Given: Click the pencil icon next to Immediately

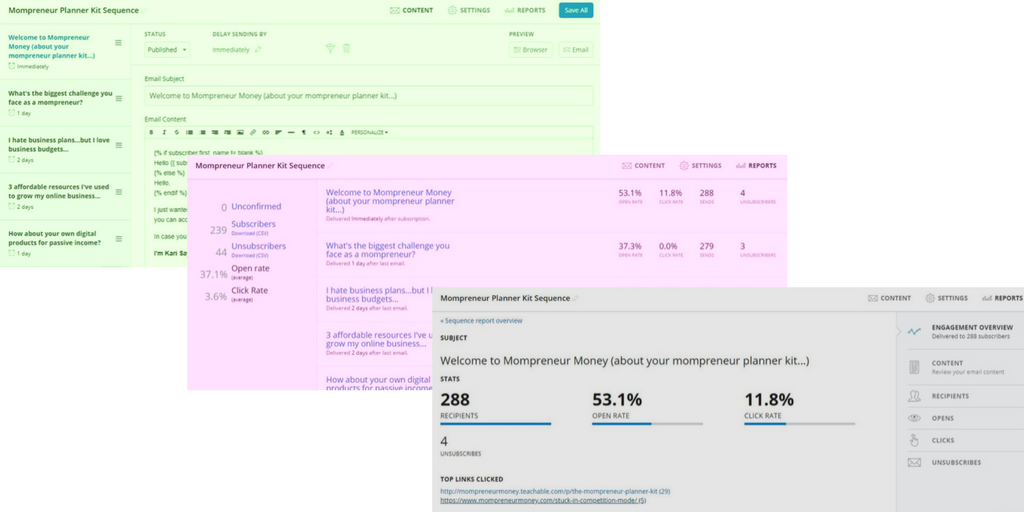Looking at the screenshot, I should coord(258,50).
